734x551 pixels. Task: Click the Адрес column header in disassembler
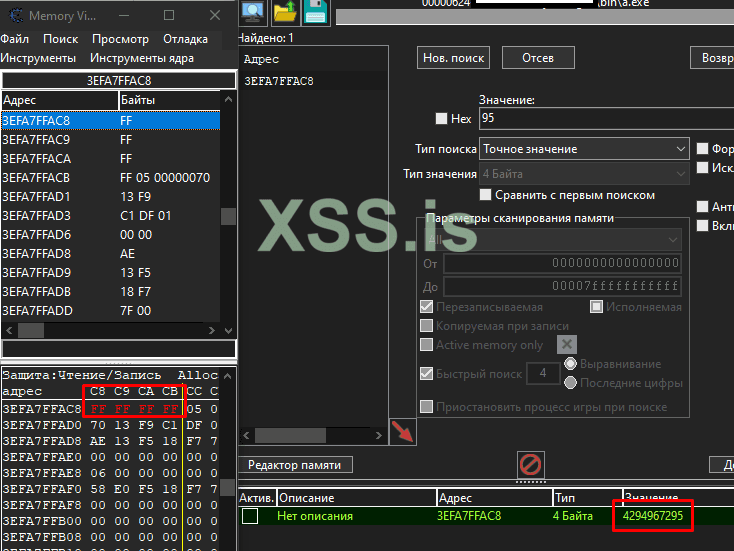click(x=59, y=100)
